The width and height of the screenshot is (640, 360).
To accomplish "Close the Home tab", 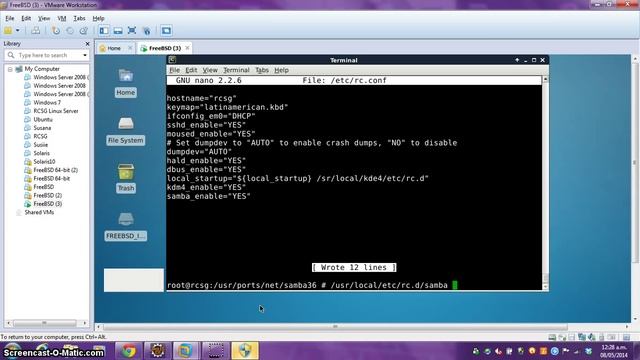I will [x=130, y=48].
